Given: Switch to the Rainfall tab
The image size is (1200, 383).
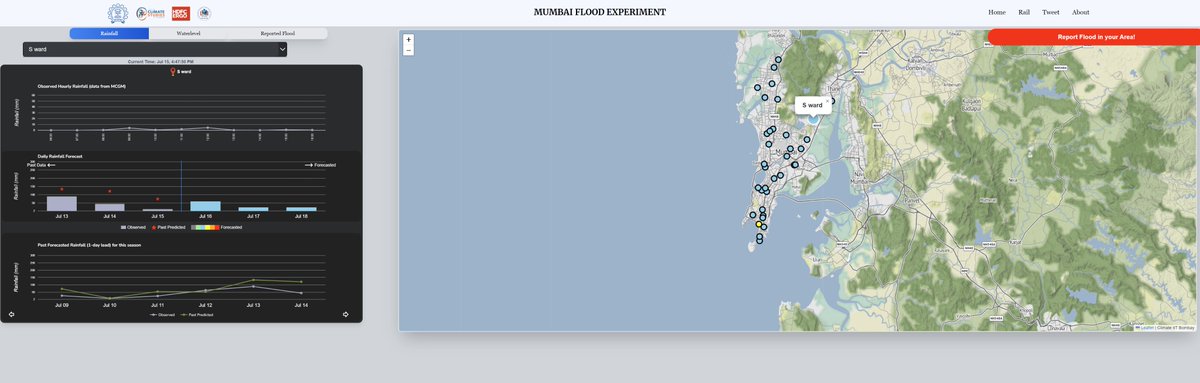Looking at the screenshot, I should coord(109,33).
